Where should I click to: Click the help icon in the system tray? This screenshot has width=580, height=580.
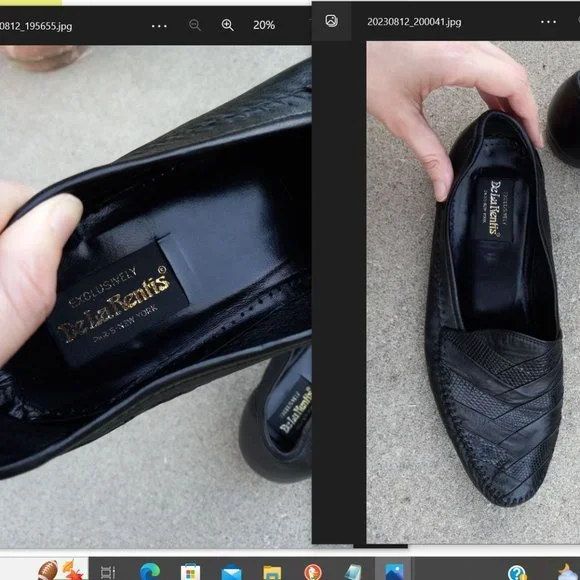(x=517, y=573)
